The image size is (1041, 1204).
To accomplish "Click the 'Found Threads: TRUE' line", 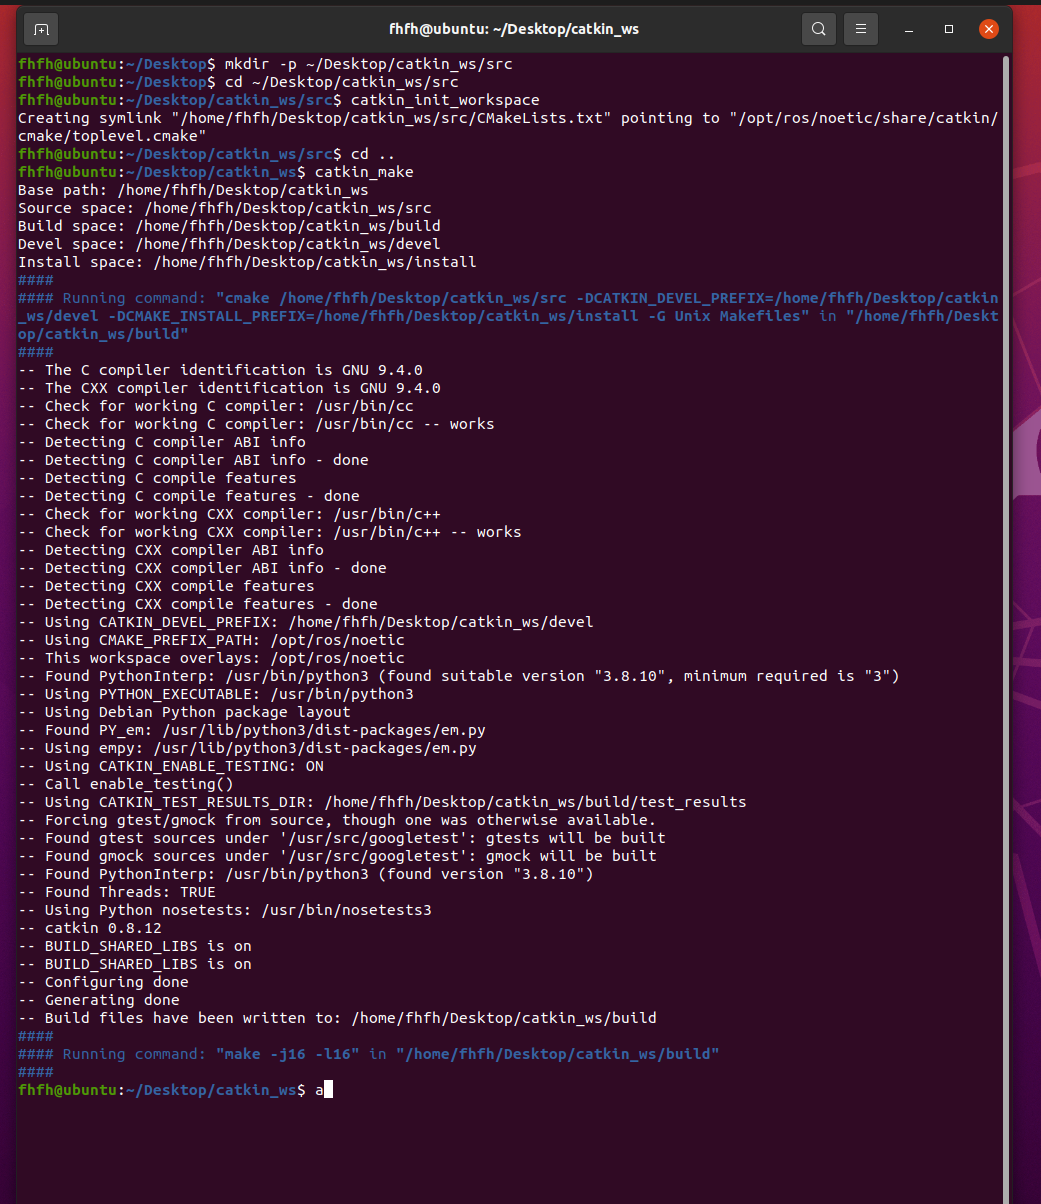I will tap(130, 892).
